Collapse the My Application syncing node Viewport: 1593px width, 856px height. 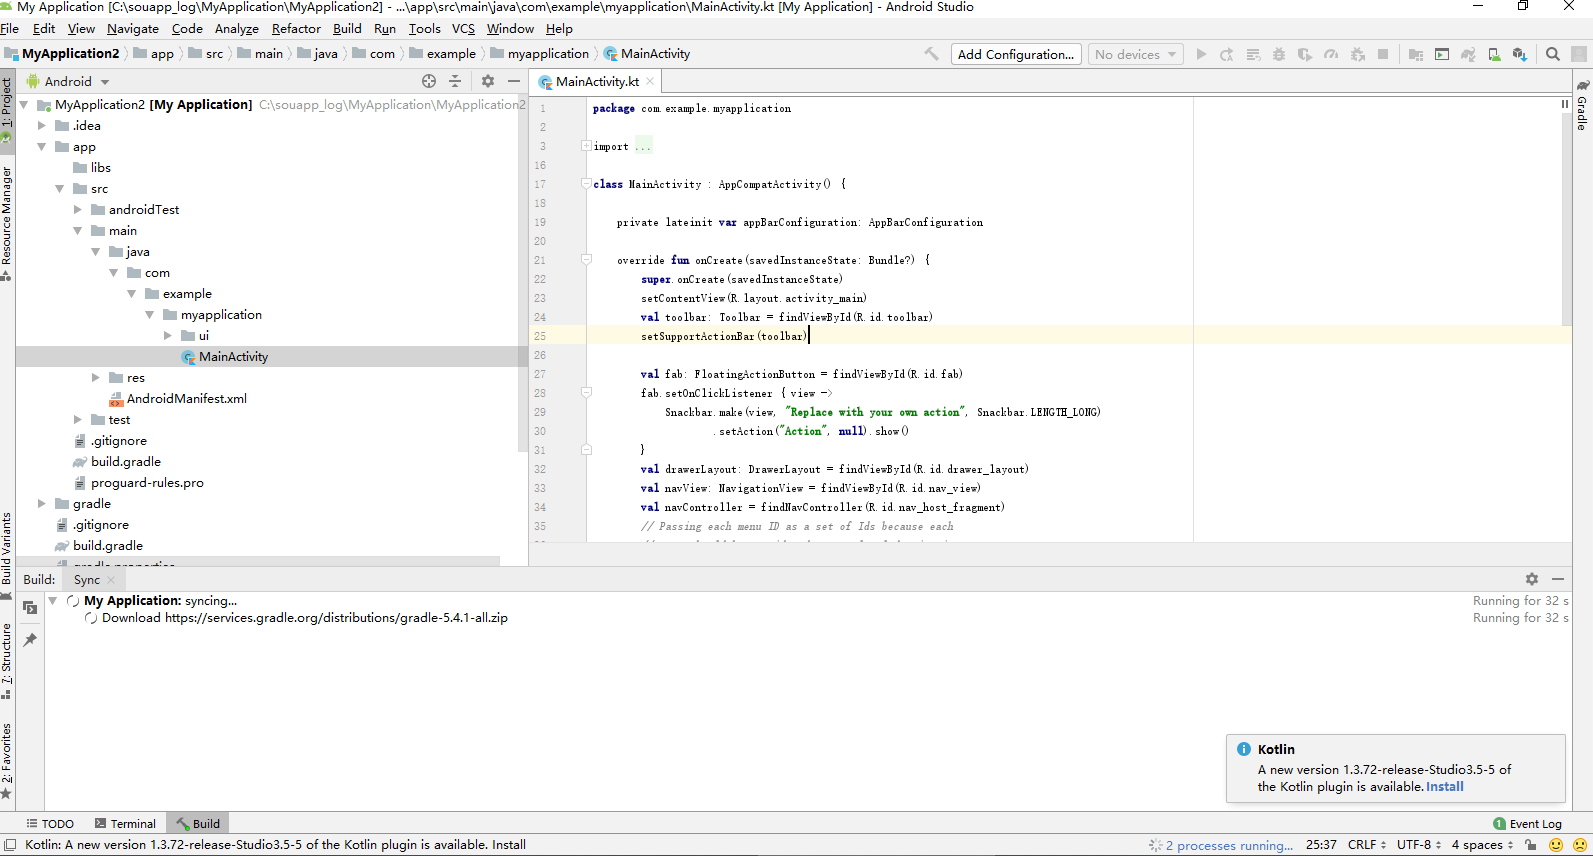click(53, 600)
